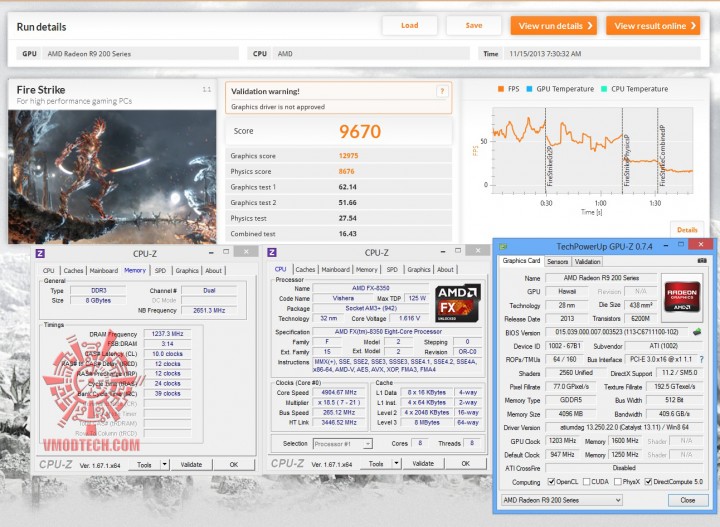The width and height of the screenshot is (720, 527).
Task: Click the AMD FX logo in CPU-Z
Action: coord(458,303)
